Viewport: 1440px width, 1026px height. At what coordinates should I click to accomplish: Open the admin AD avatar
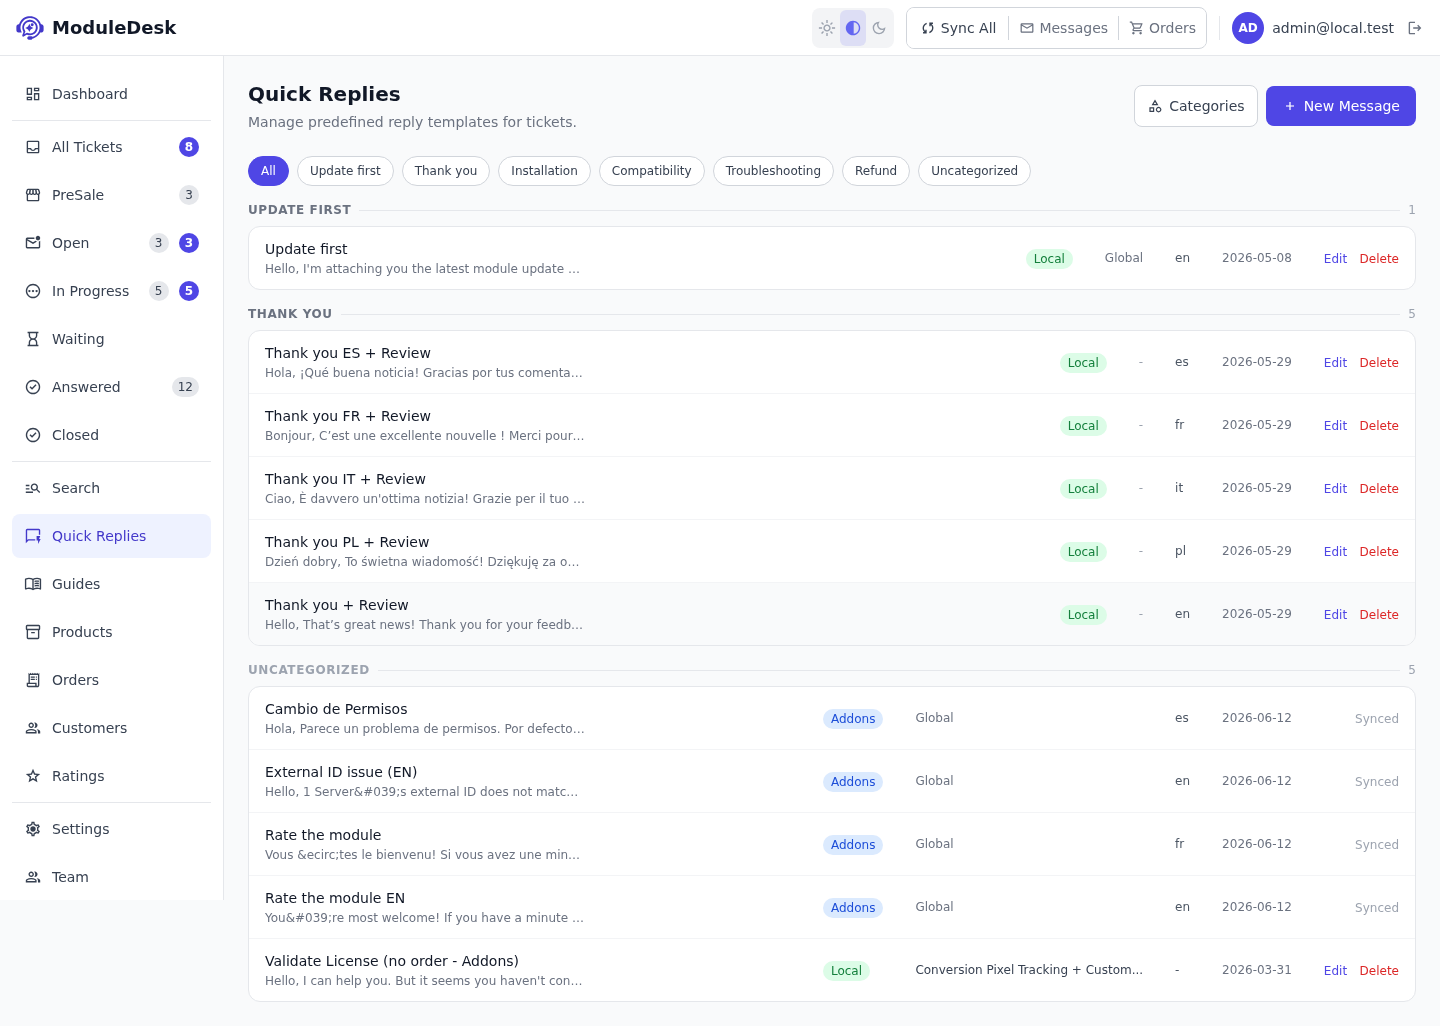pyautogui.click(x=1248, y=28)
